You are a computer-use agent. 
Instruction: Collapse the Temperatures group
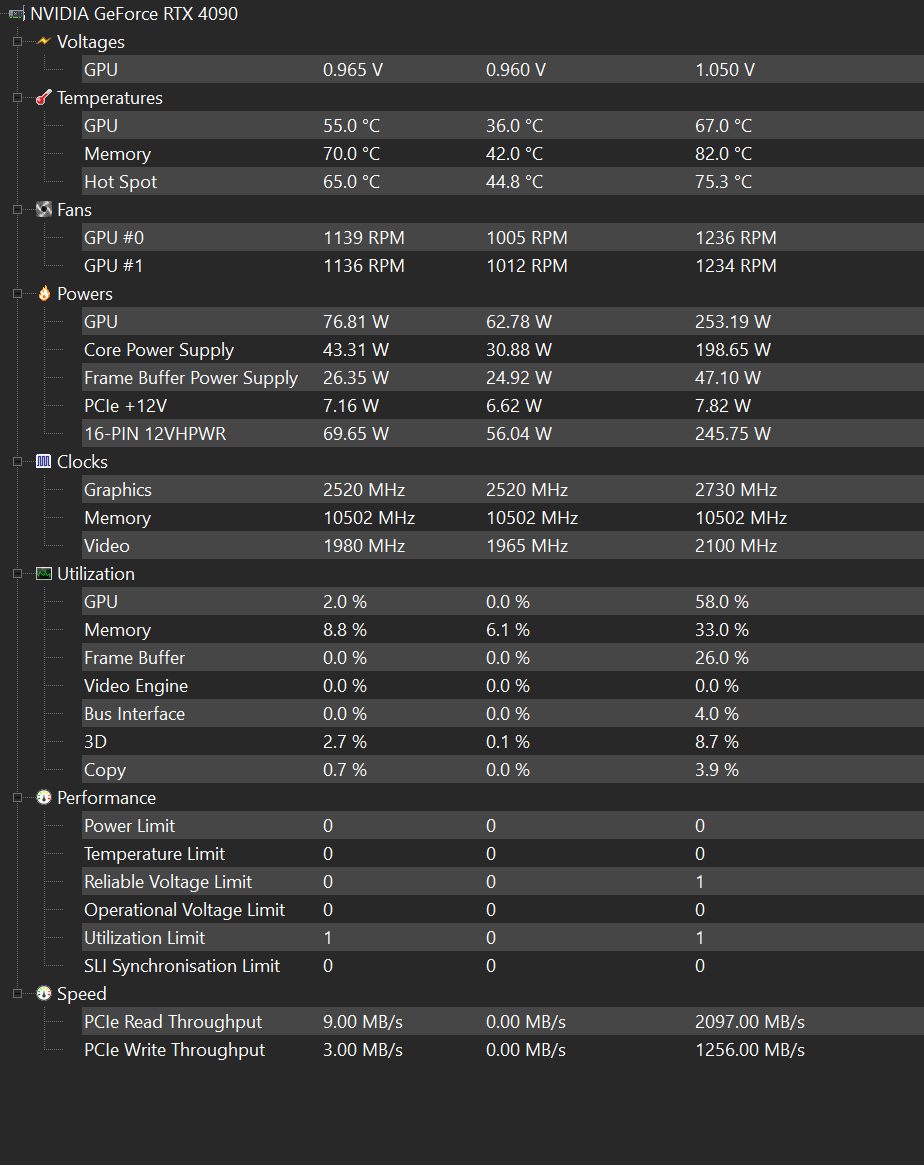pyautogui.click(x=18, y=98)
